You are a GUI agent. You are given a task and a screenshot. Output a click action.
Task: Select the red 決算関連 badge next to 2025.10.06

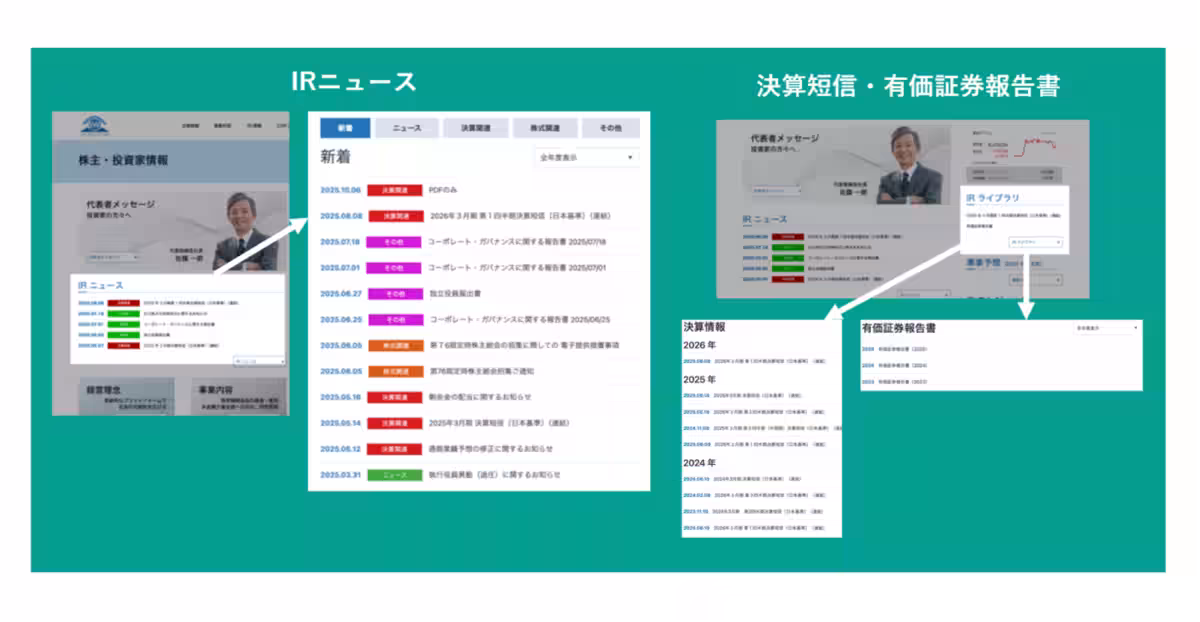394,188
